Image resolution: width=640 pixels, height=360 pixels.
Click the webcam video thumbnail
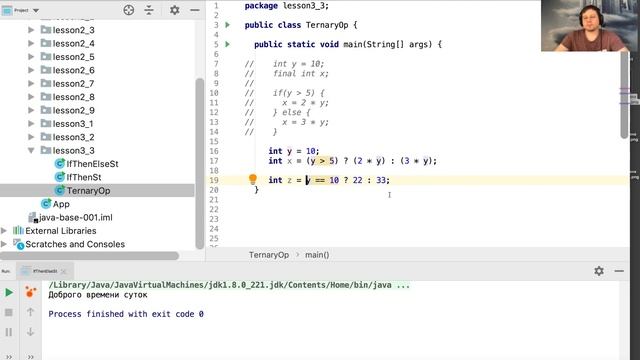click(584, 25)
